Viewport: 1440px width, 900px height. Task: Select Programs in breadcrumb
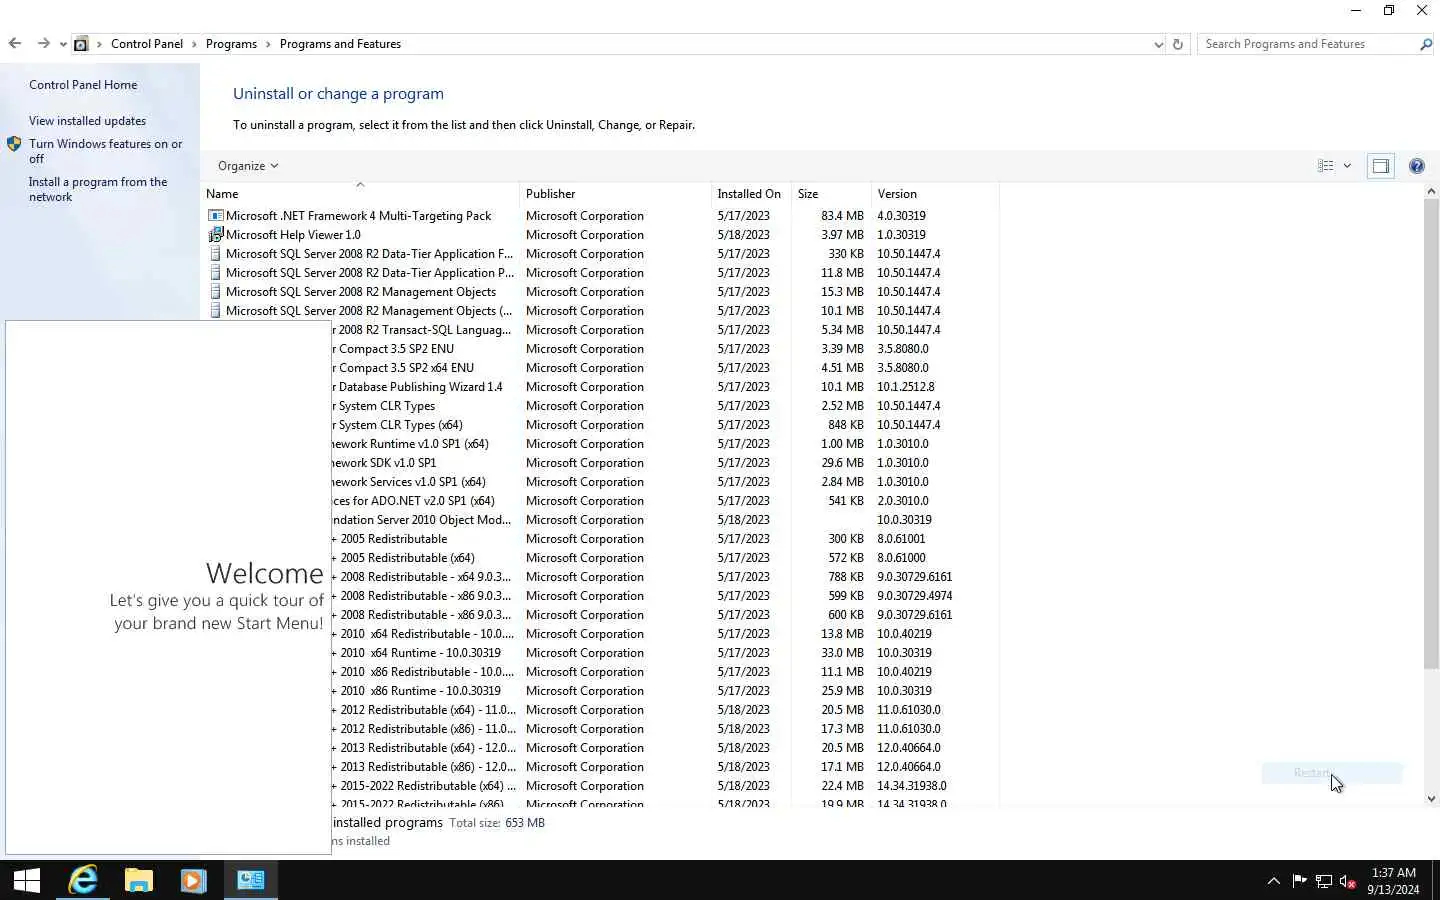(231, 44)
